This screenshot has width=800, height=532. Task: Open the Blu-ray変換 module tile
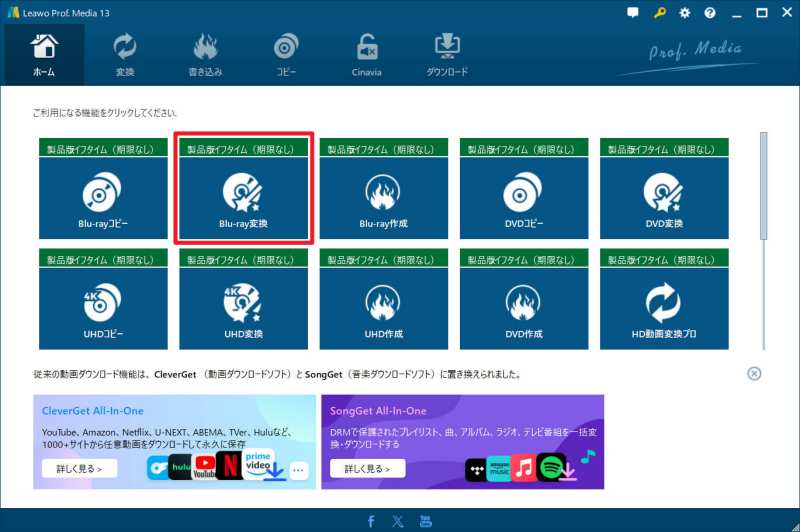pyautogui.click(x=243, y=198)
